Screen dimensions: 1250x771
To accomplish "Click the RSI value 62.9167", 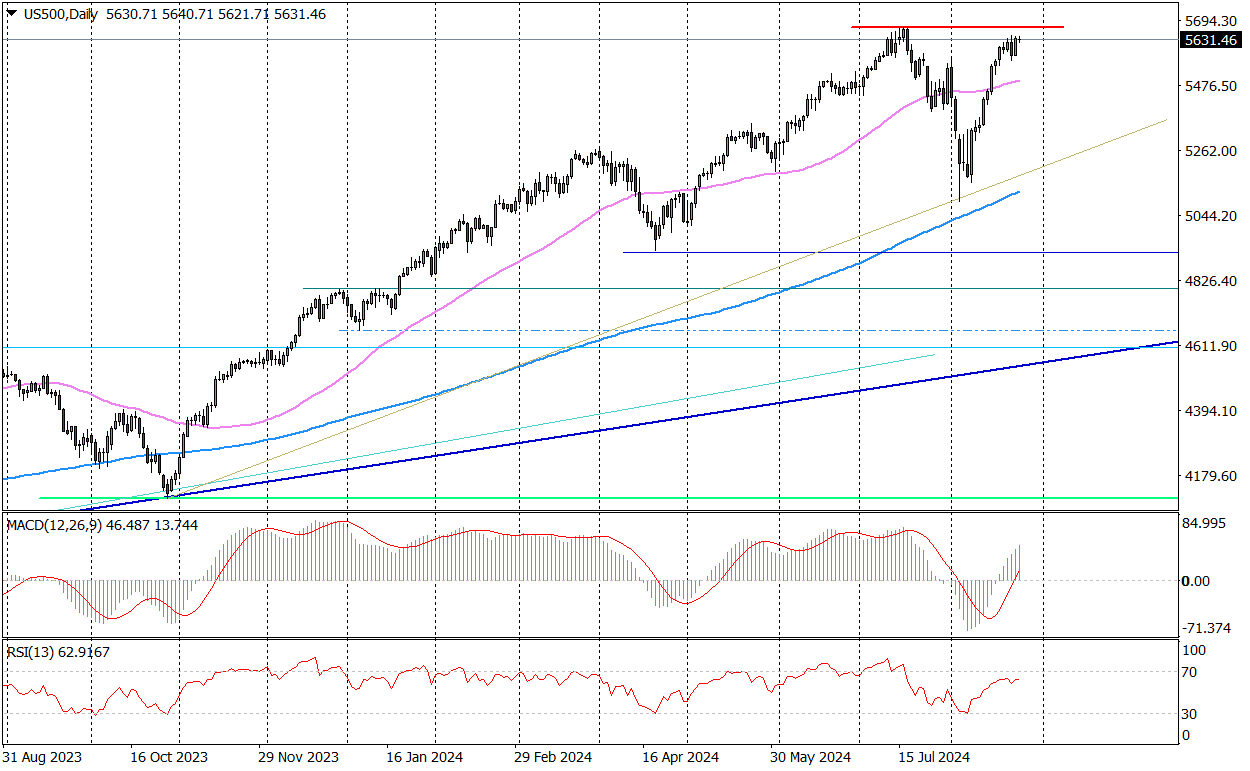I will point(84,652).
